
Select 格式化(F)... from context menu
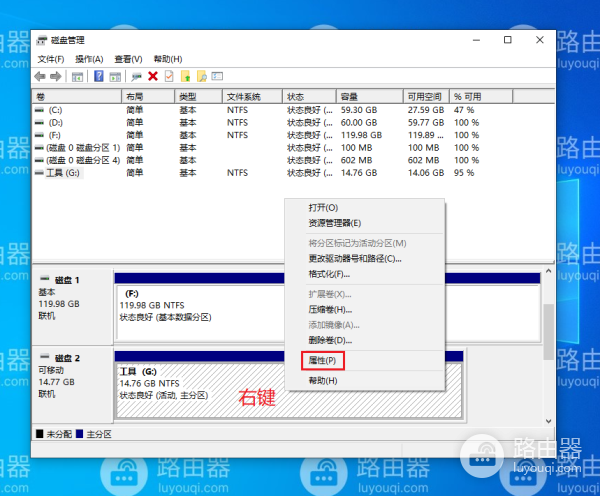coord(329,274)
